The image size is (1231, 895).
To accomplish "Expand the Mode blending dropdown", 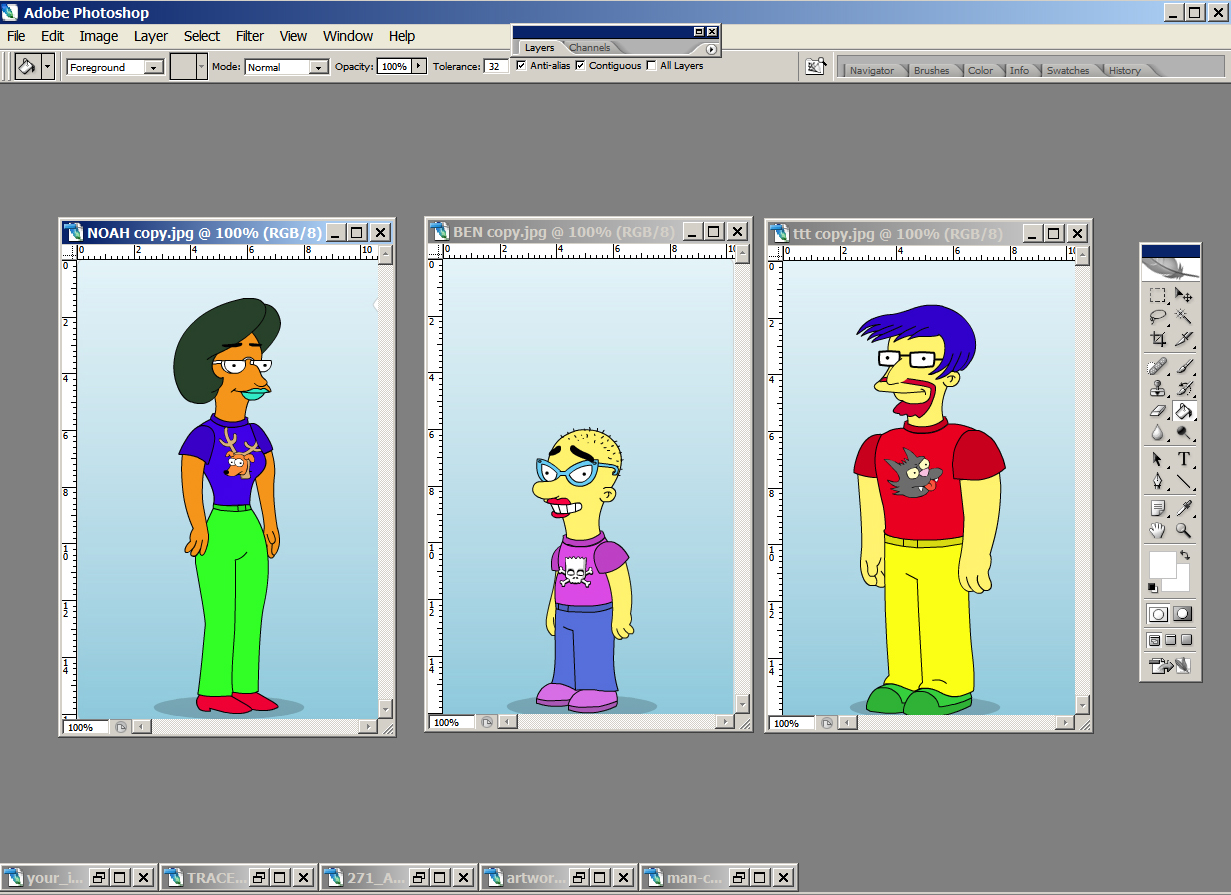I will click(x=318, y=67).
